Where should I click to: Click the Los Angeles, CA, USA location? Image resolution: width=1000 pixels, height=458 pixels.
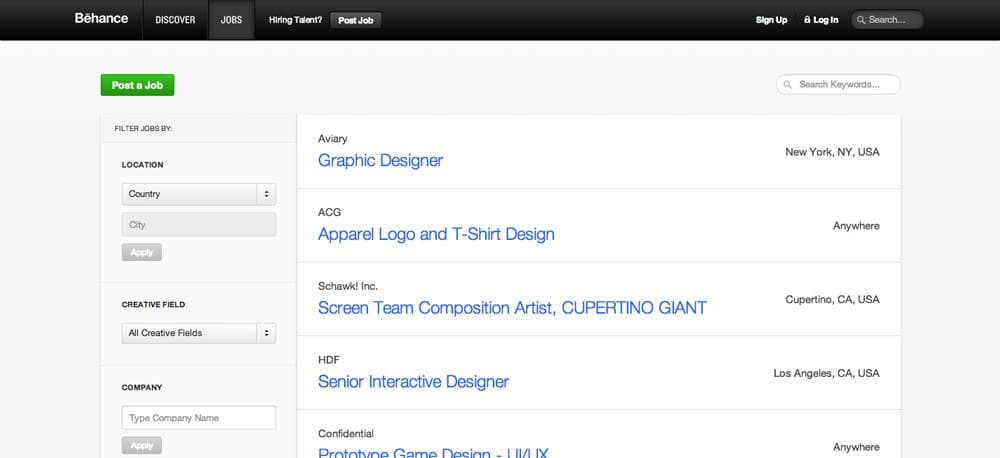click(827, 373)
